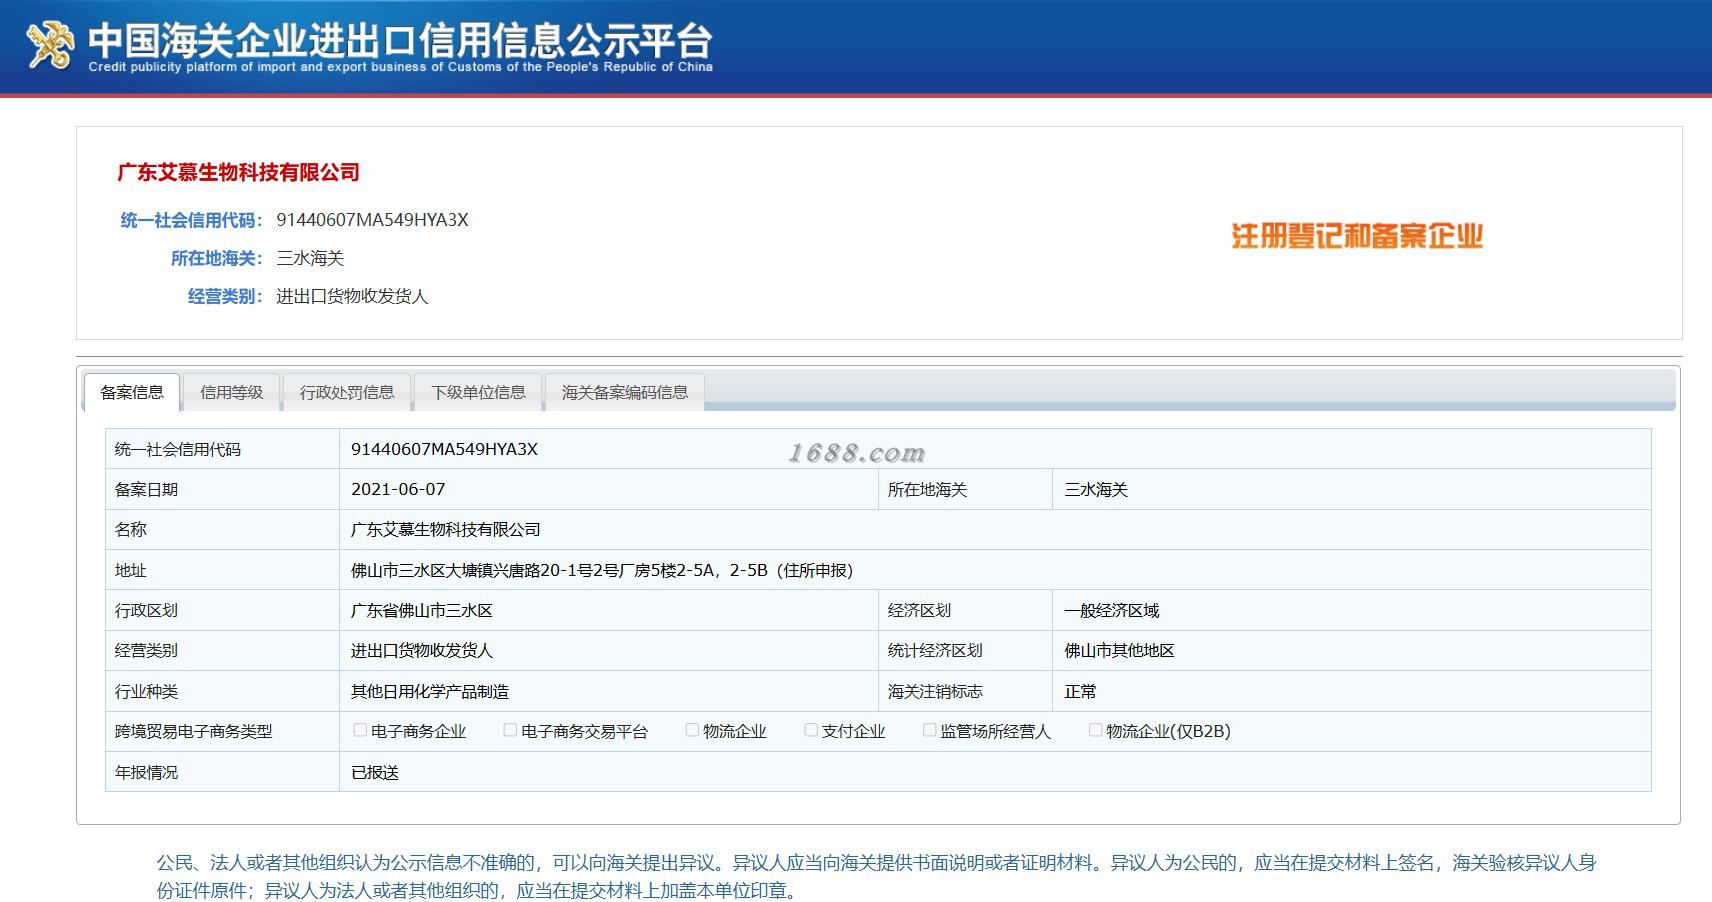Click the objection notice paragraph starting 公民、法人
The height and width of the screenshot is (902, 1712).
876,876
